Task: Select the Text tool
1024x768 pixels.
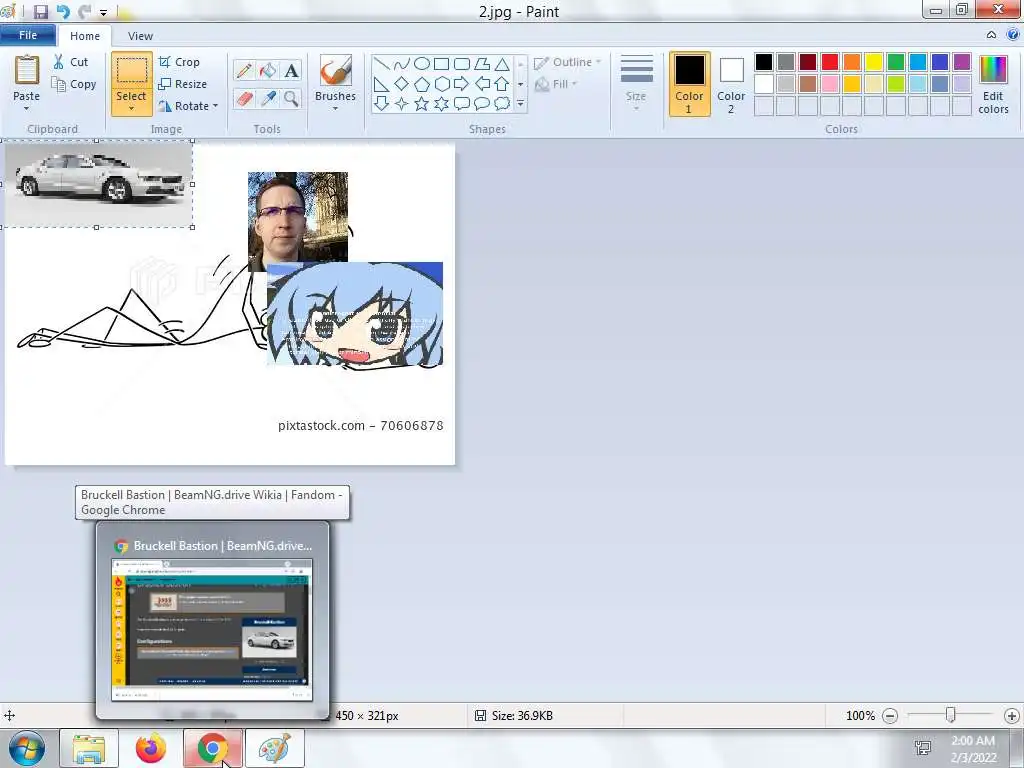Action: (291, 71)
